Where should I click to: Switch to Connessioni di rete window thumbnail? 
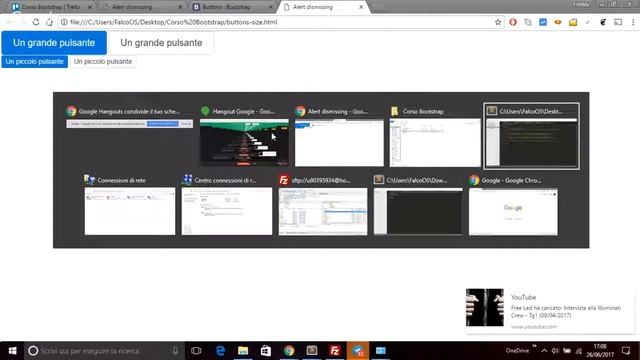(130, 204)
